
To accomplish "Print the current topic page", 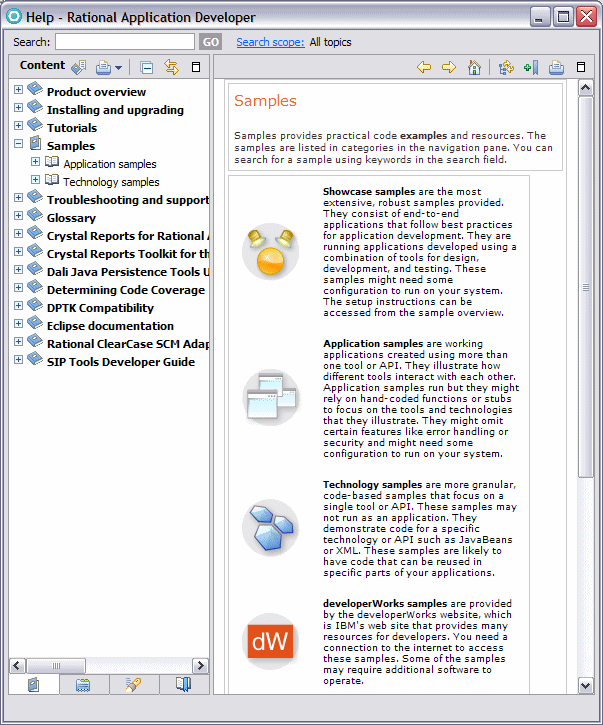I will pyautogui.click(x=556, y=68).
